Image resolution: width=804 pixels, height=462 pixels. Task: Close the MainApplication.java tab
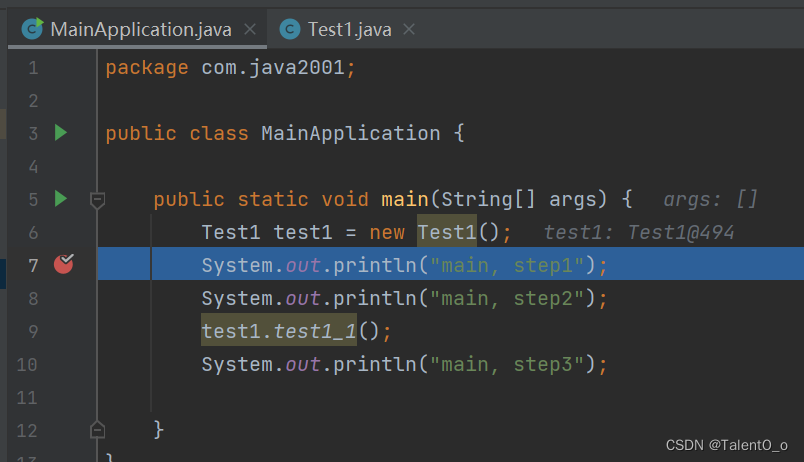(250, 29)
